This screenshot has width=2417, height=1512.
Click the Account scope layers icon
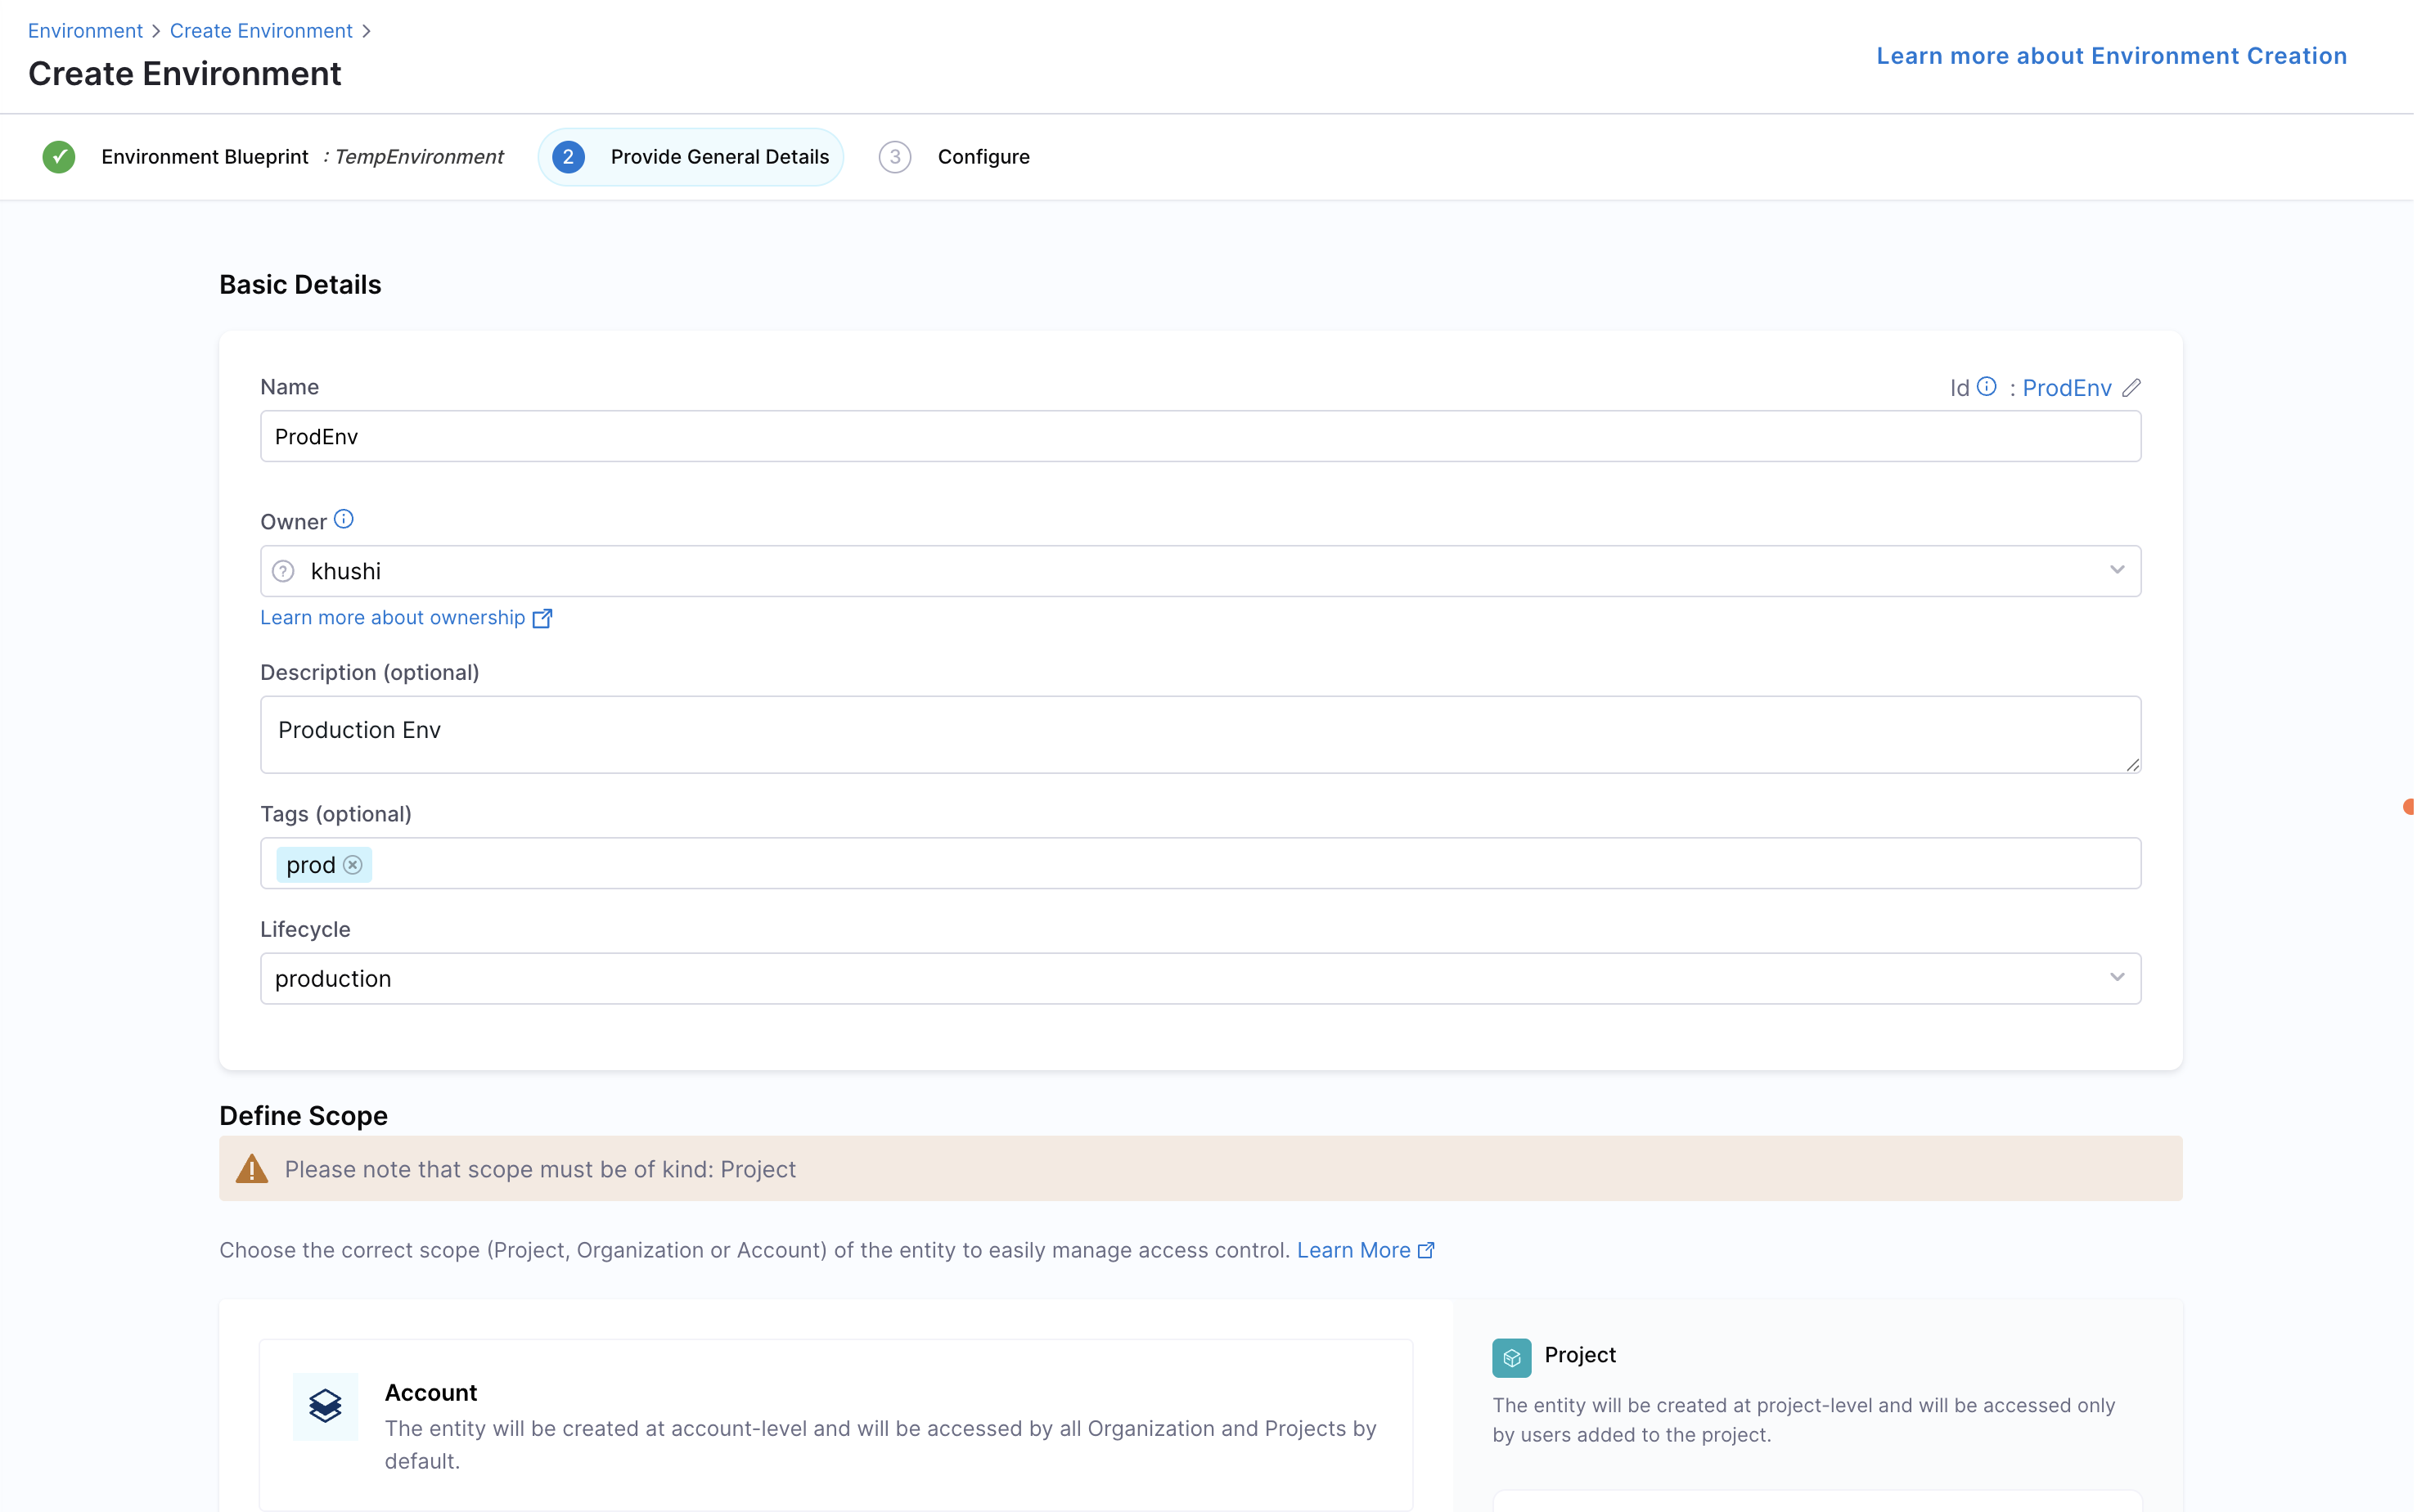coord(325,1406)
